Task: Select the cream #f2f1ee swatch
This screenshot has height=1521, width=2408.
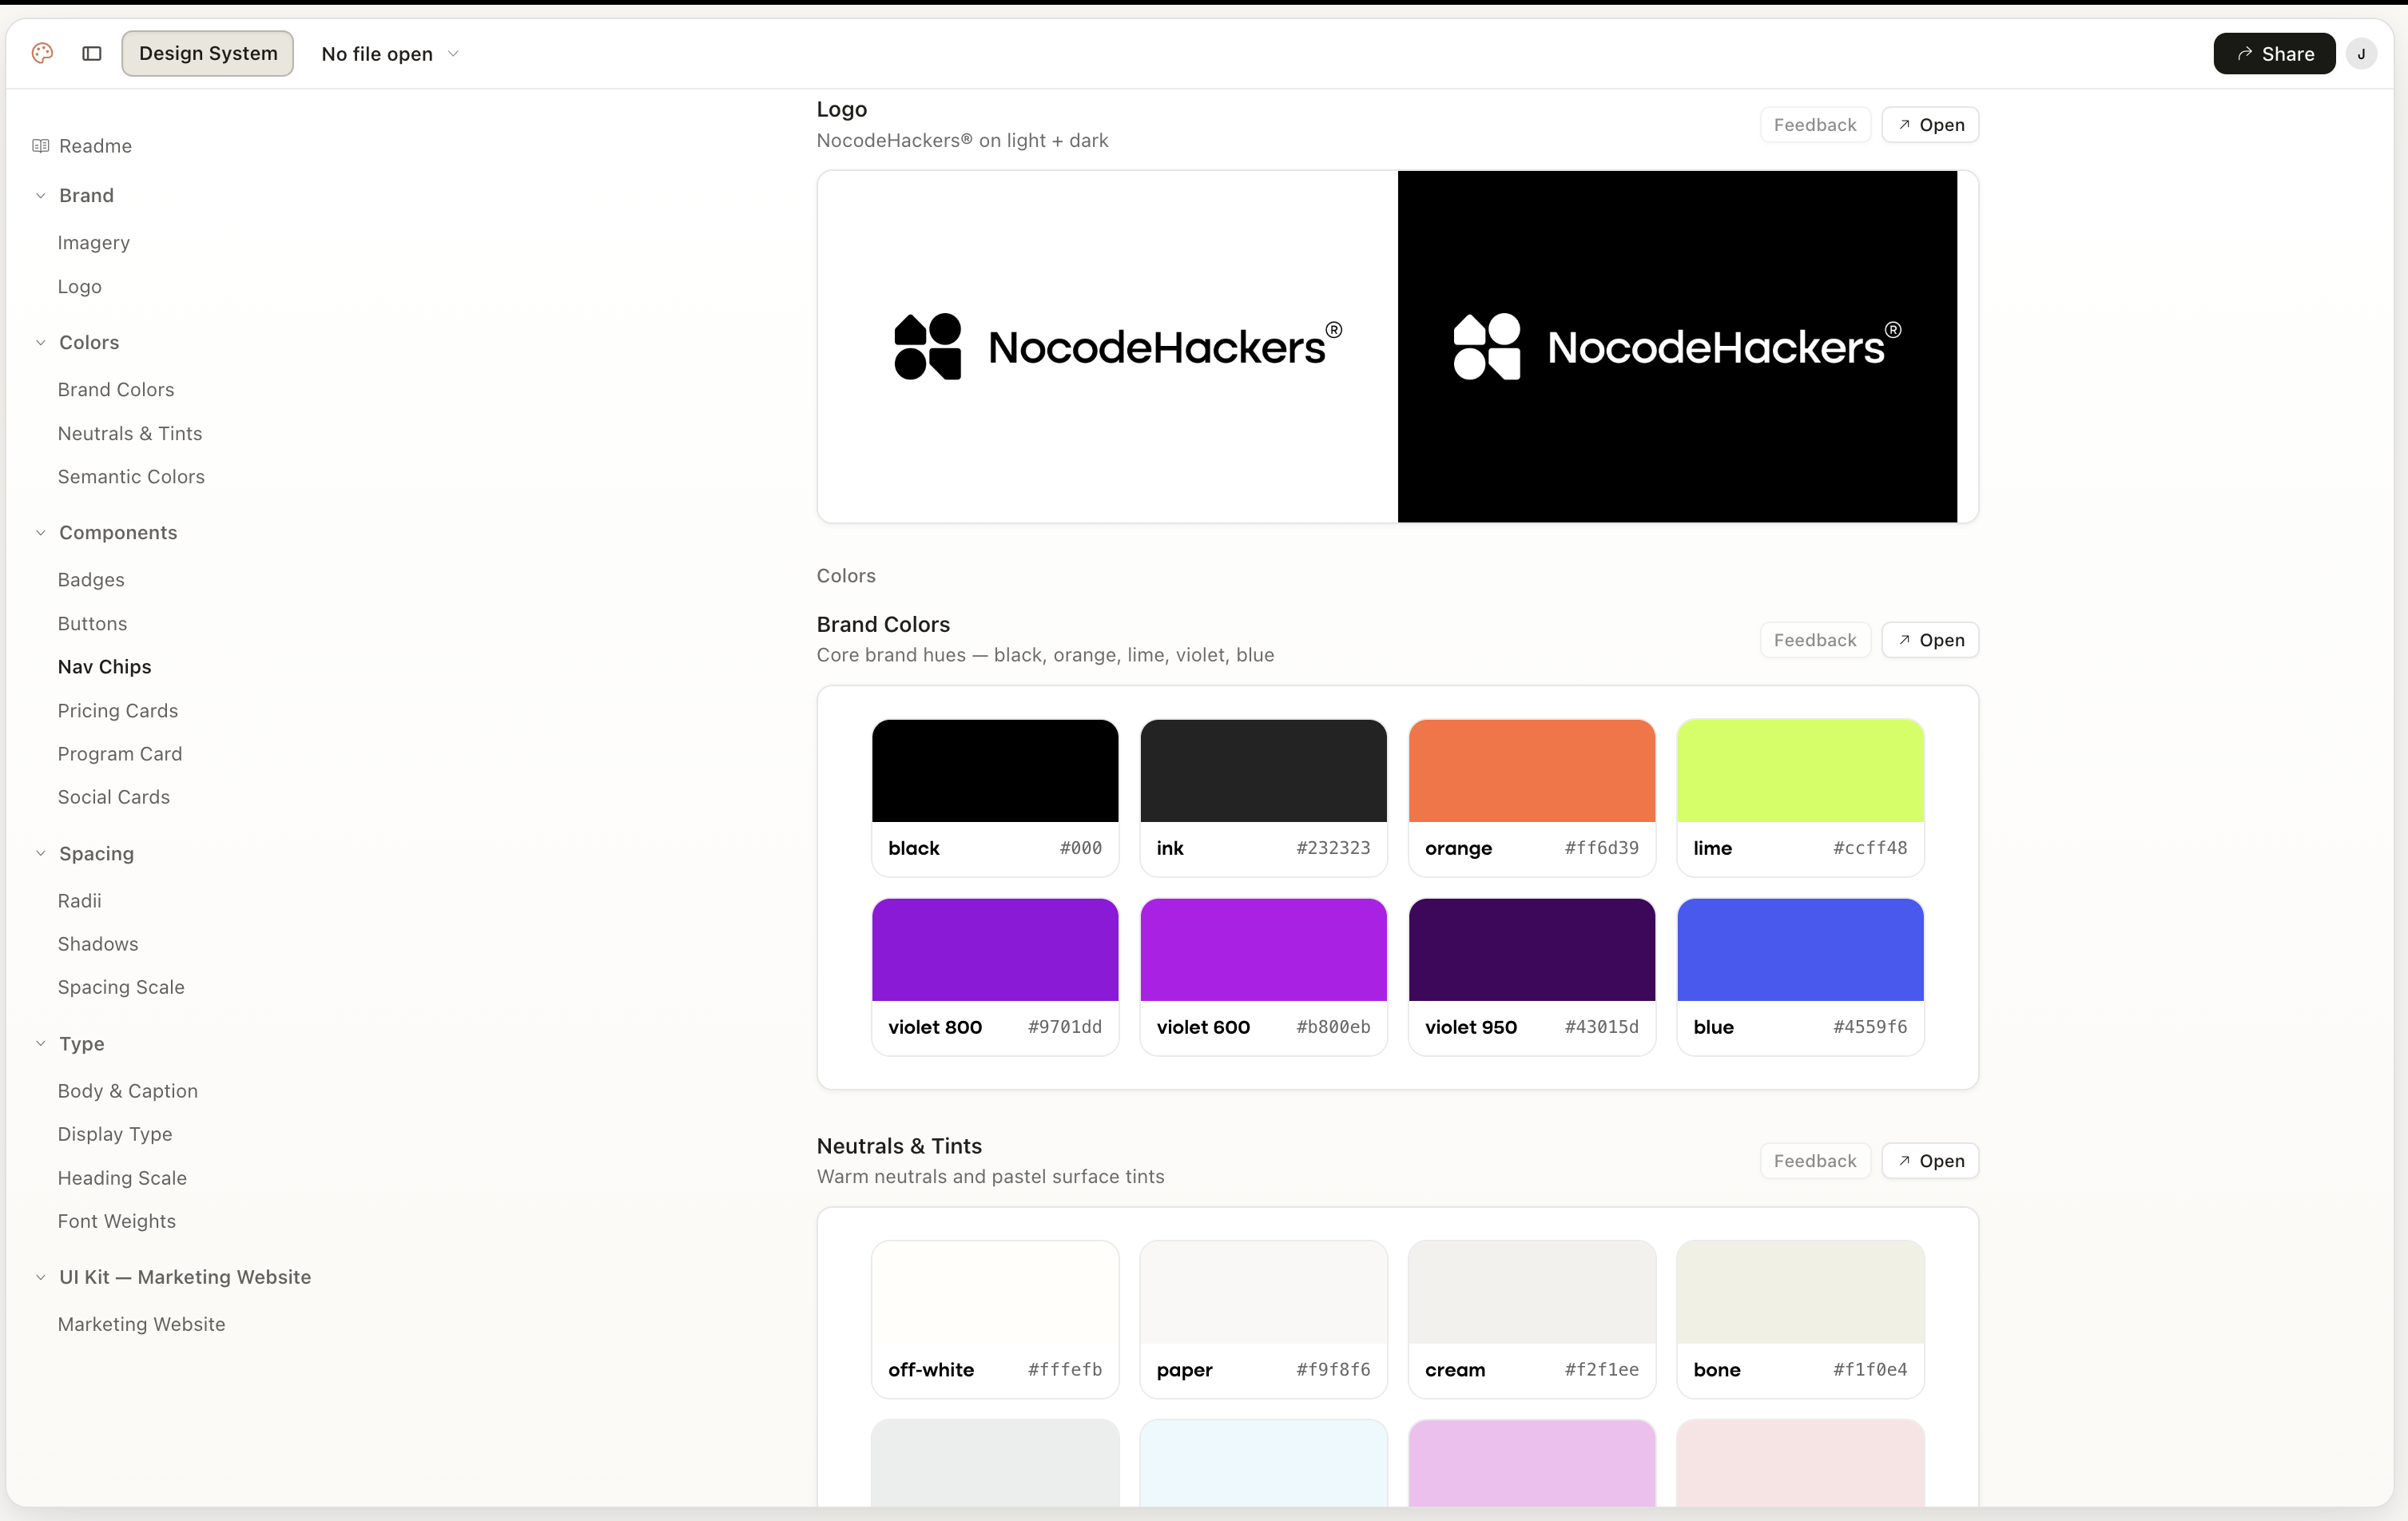Action: 1532,1319
